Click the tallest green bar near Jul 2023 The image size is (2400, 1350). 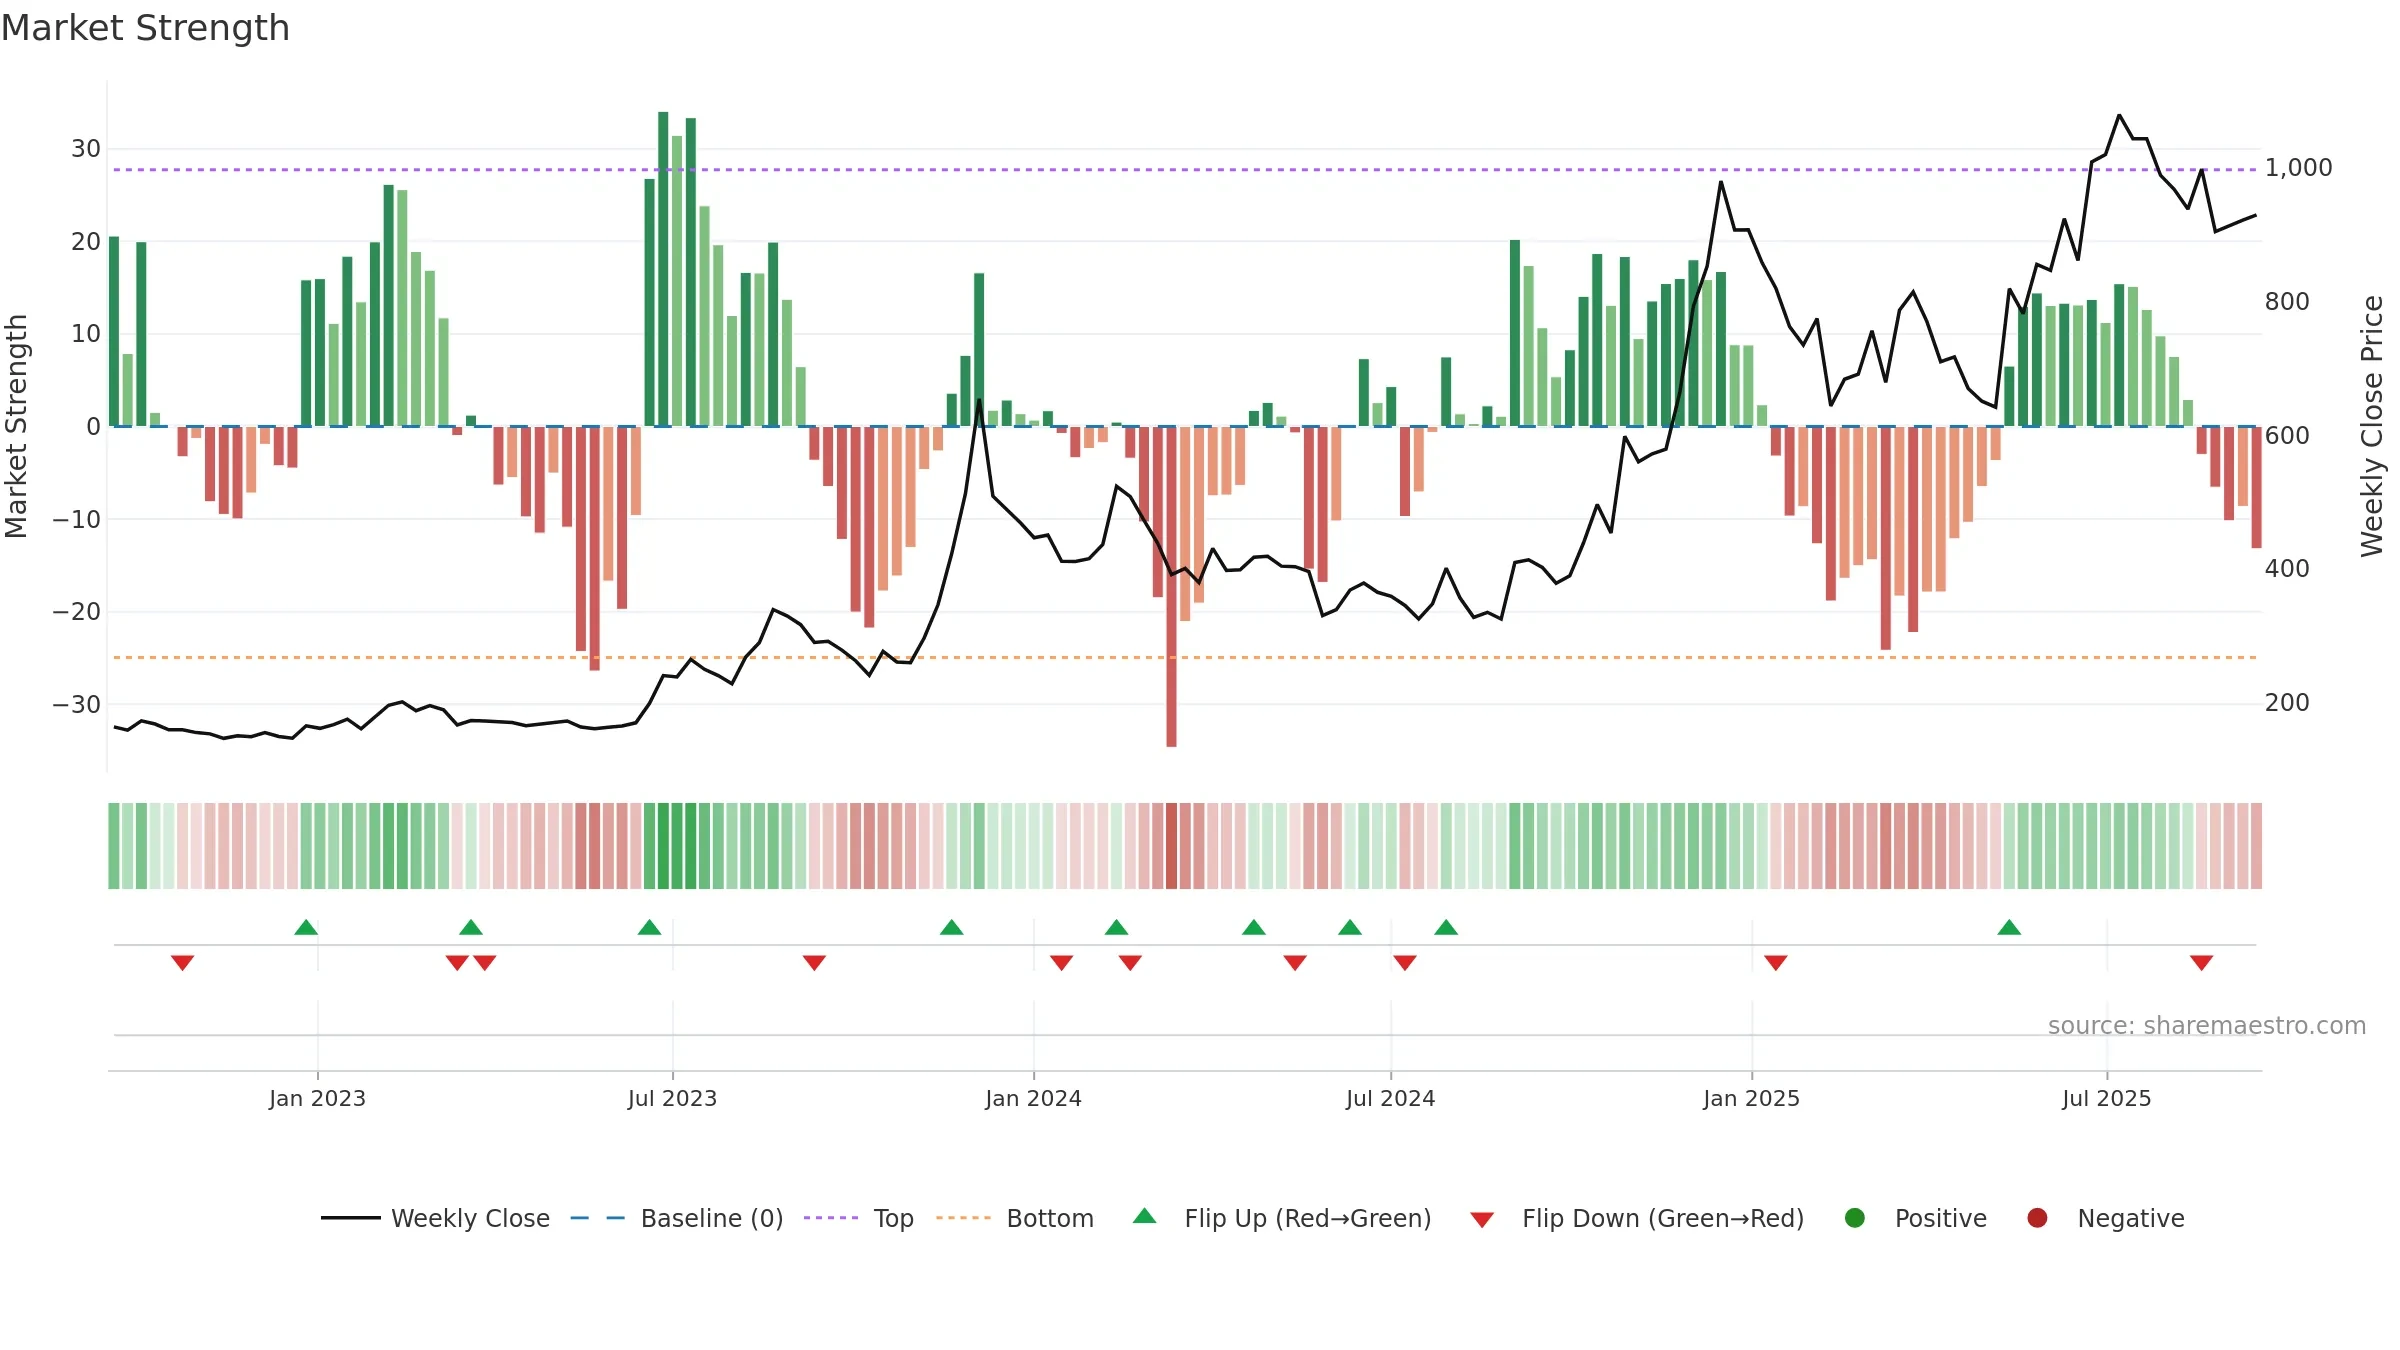tap(663, 269)
